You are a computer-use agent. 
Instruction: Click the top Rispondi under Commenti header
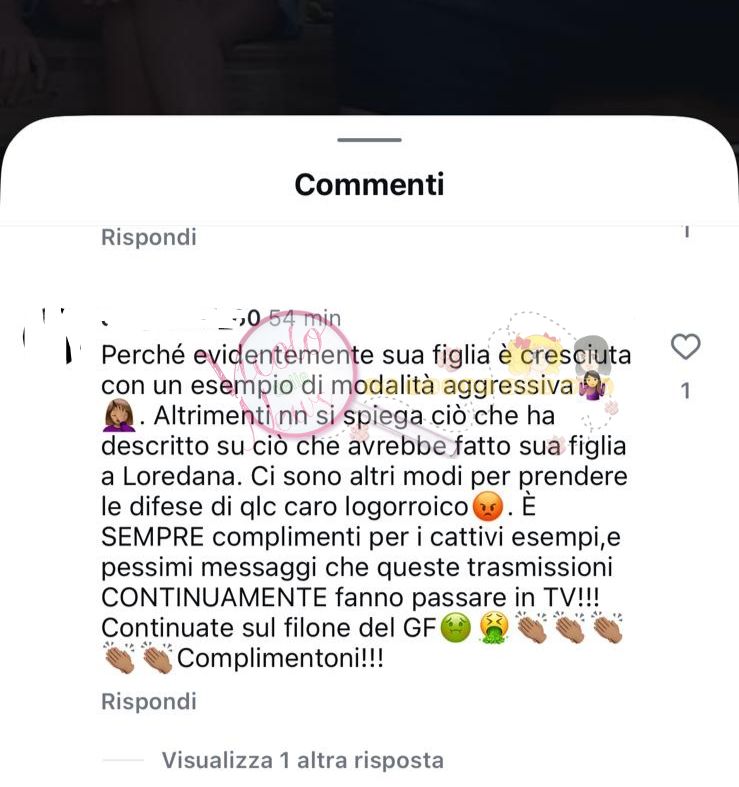coord(149,237)
